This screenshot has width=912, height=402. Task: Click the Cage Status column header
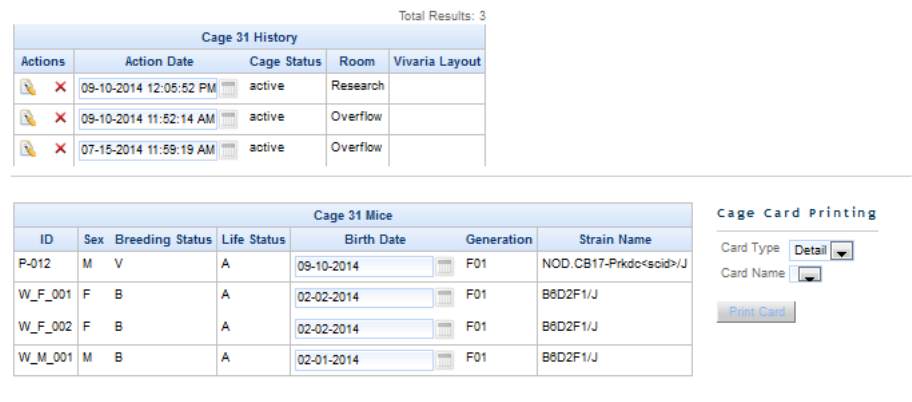pyautogui.click(x=285, y=62)
